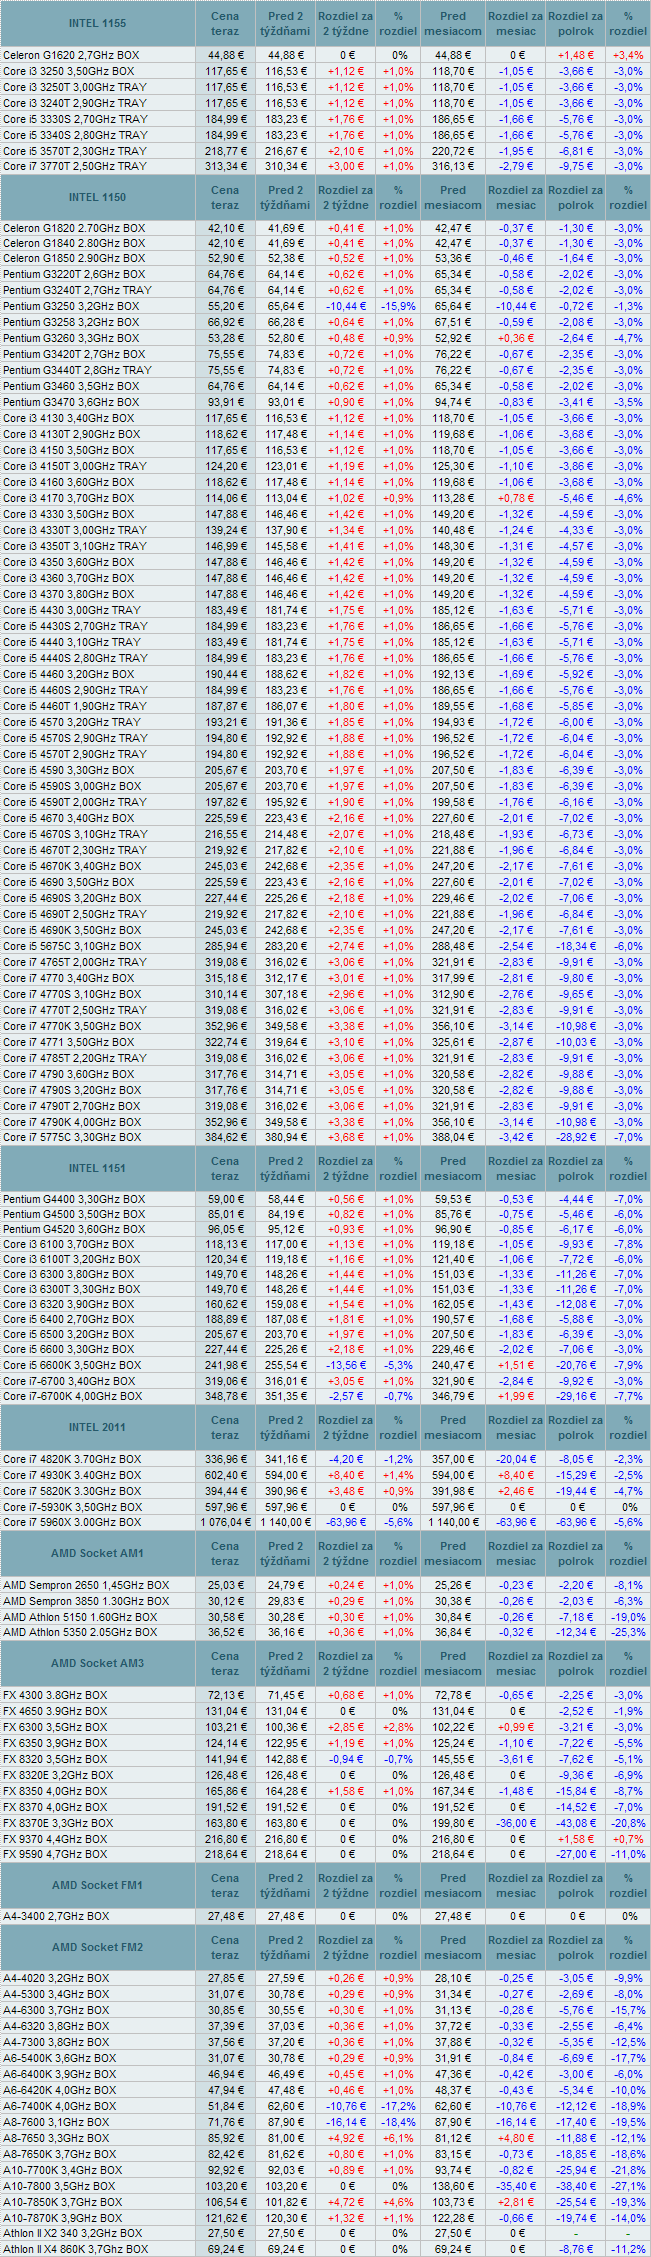Select Core i3 4170 3,70GHz BOX name
This screenshot has height=2257, width=651.
(69, 498)
